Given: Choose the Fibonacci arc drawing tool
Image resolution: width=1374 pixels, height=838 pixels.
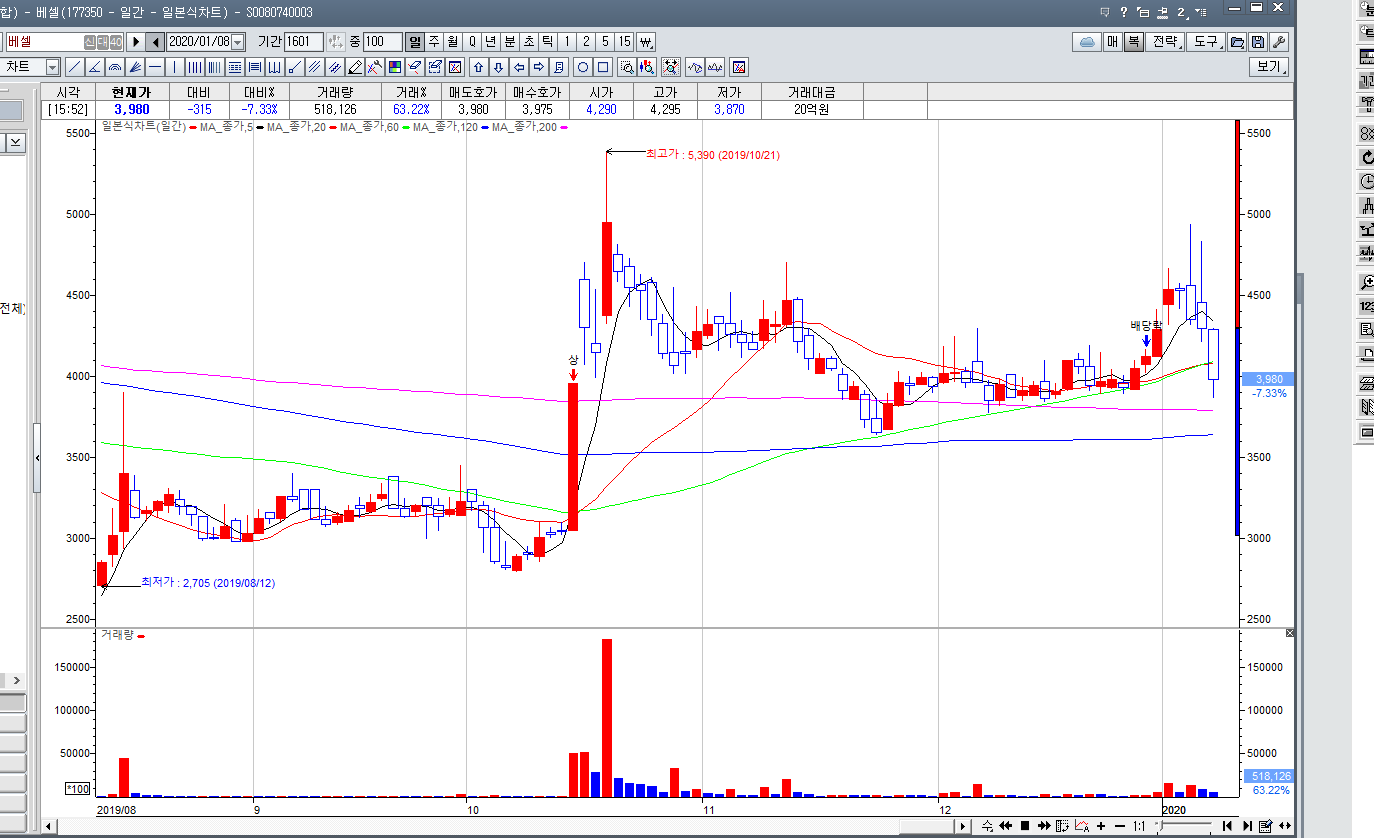Looking at the screenshot, I should tap(115, 67).
